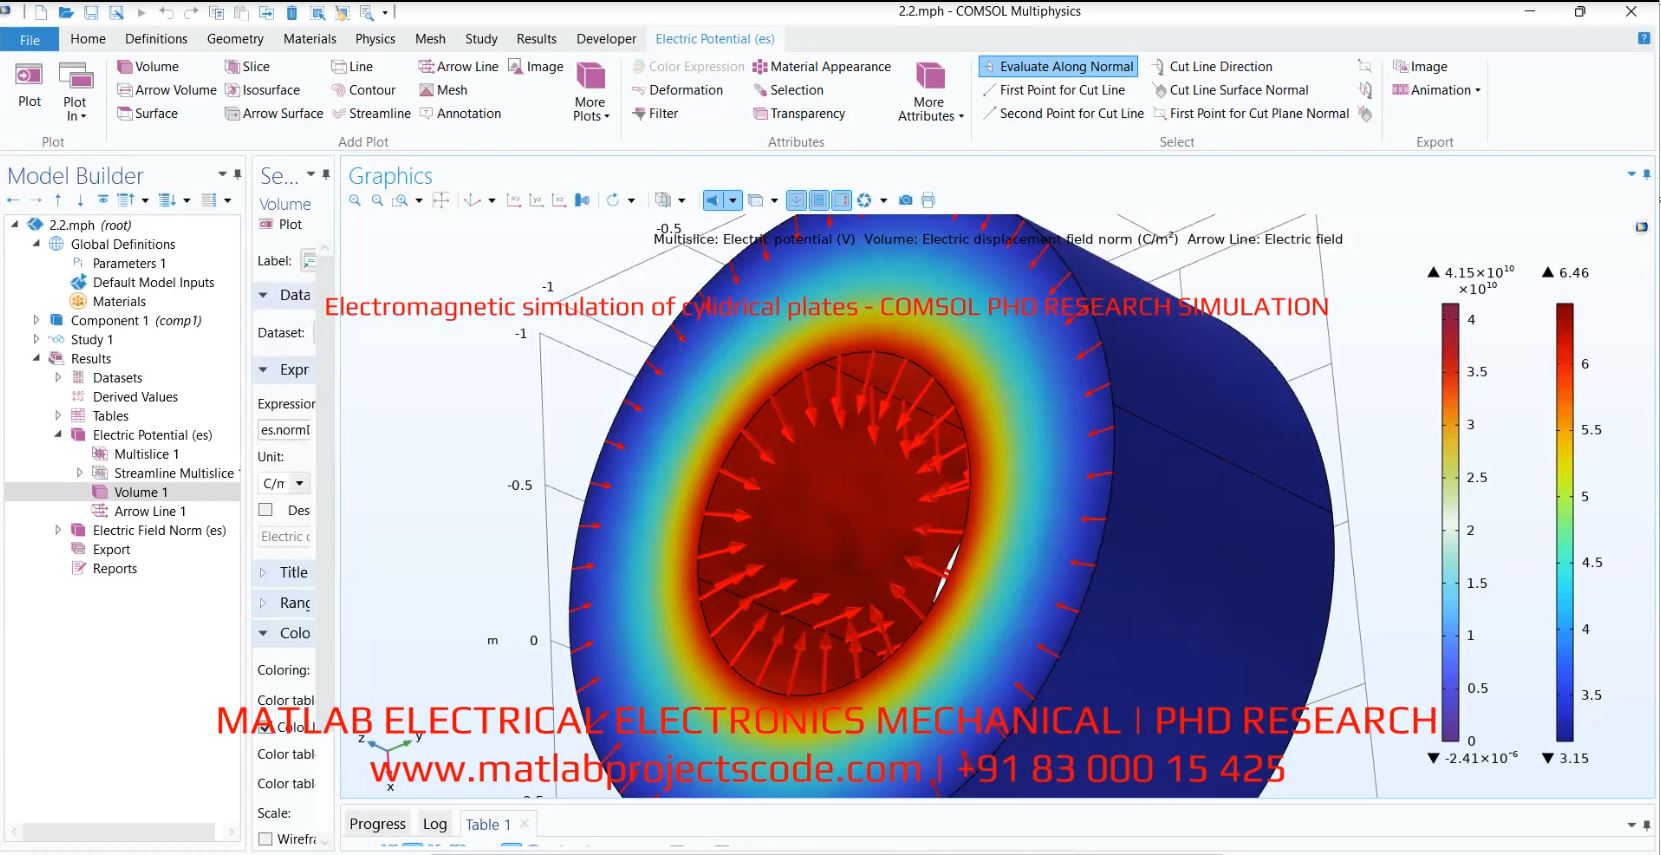Click First Point for Cut Line
This screenshot has height=855, width=1661.
coord(1054,90)
